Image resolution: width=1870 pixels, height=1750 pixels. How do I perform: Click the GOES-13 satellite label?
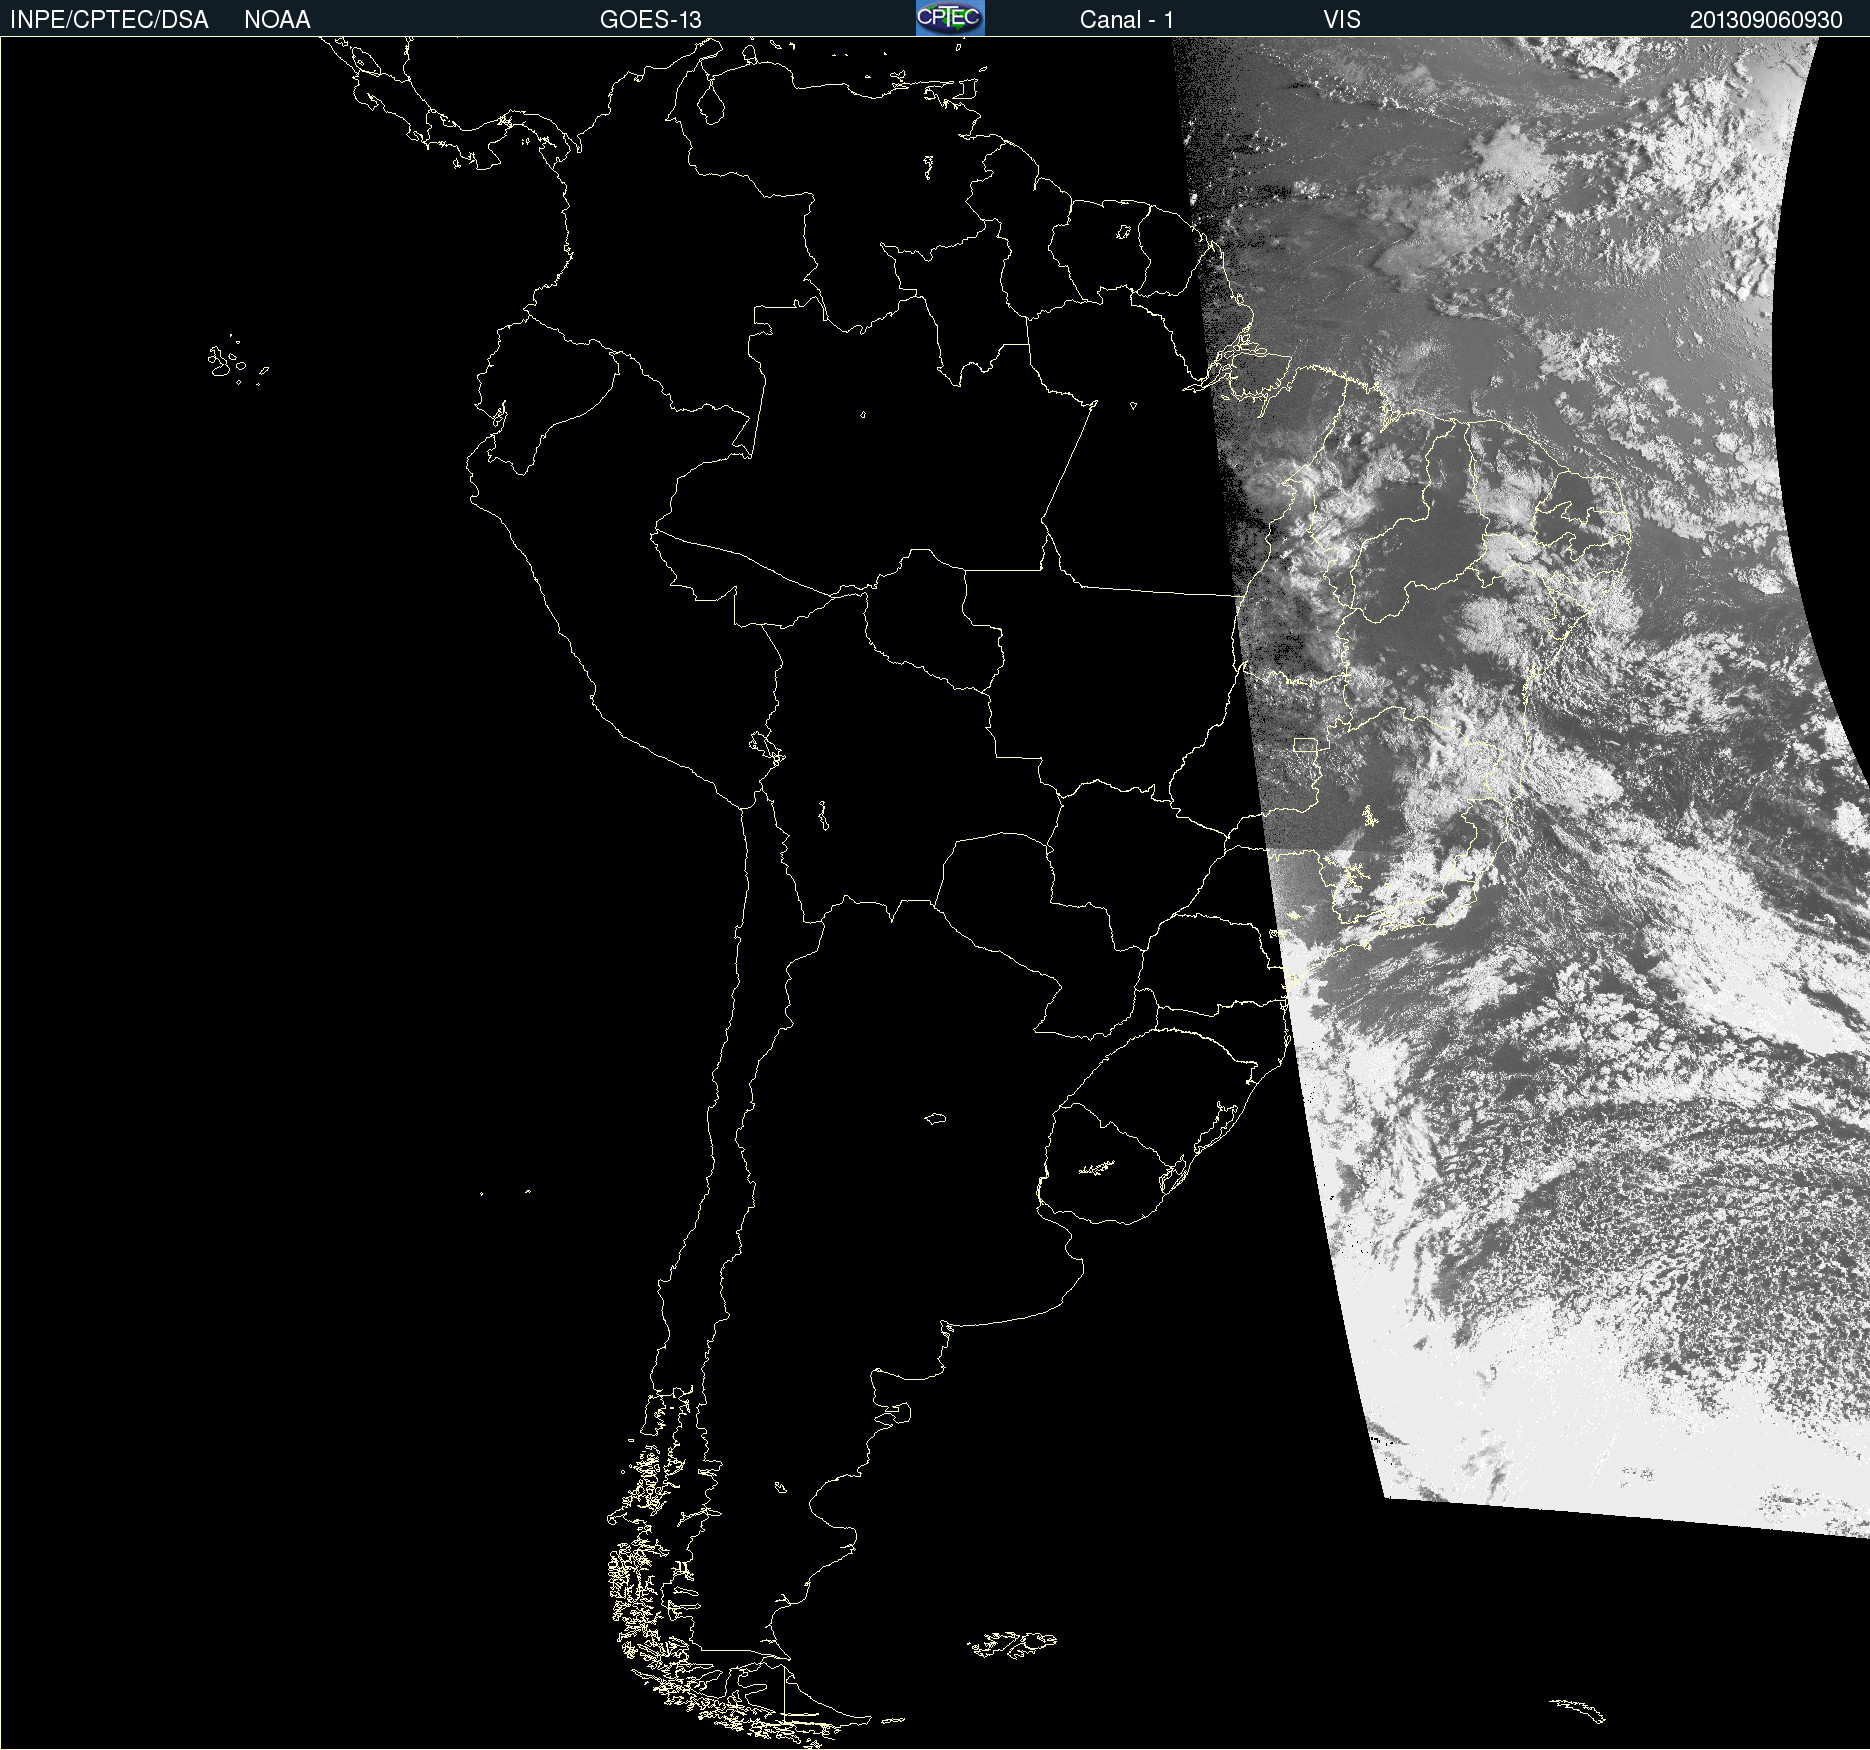tap(650, 20)
